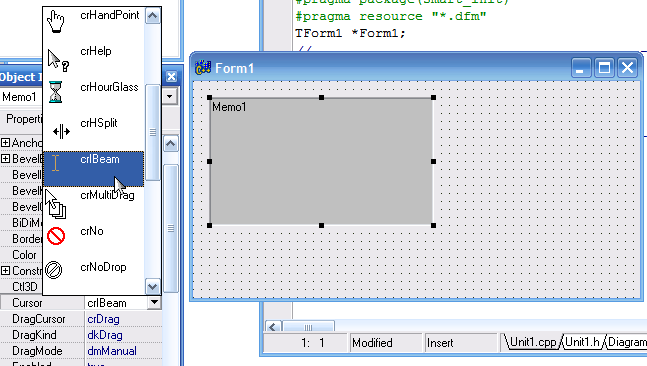Click the code editor horizontal scrollbar thumb
The width and height of the screenshot is (647, 366).
[x=308, y=327]
